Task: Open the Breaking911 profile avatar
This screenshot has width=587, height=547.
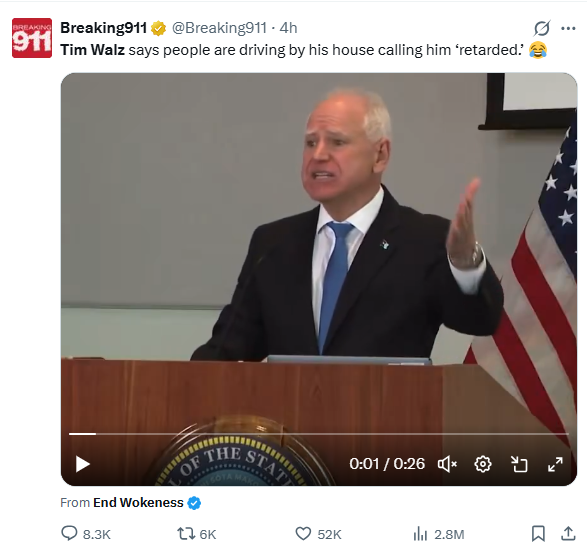Action: point(32,38)
